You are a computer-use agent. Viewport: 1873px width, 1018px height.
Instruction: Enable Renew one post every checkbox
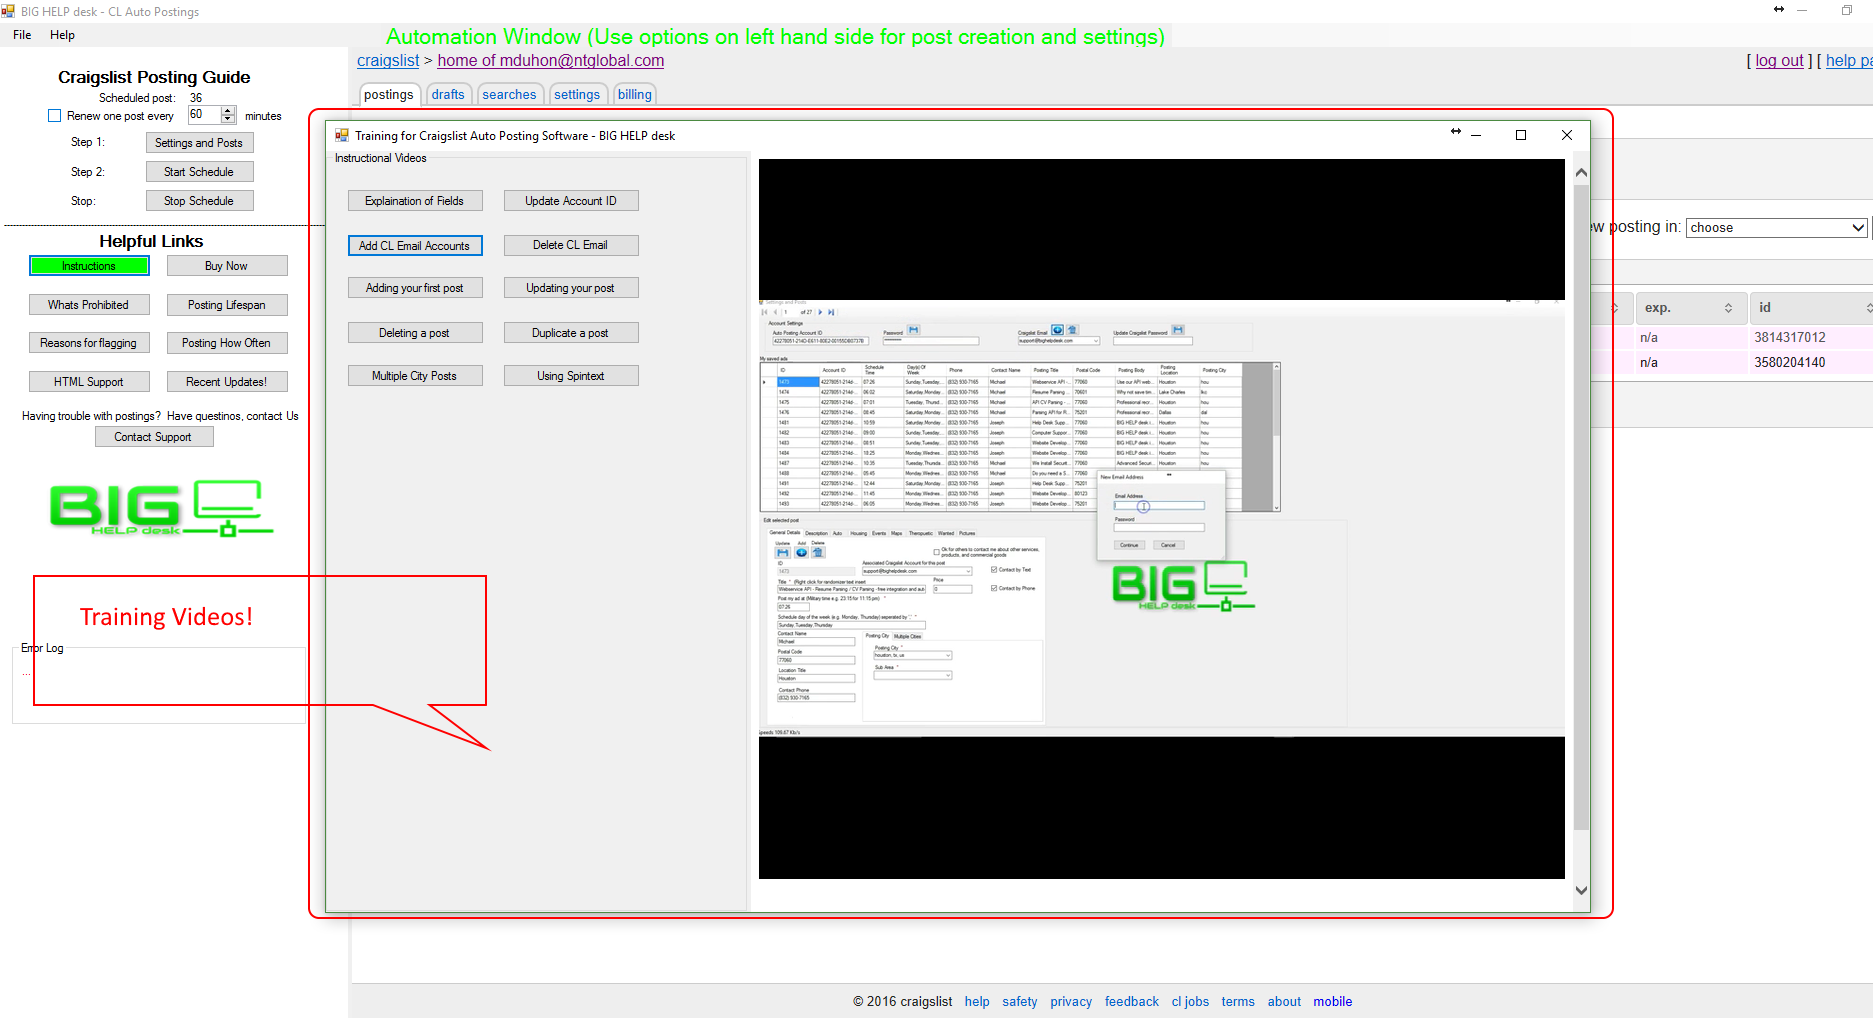point(55,116)
